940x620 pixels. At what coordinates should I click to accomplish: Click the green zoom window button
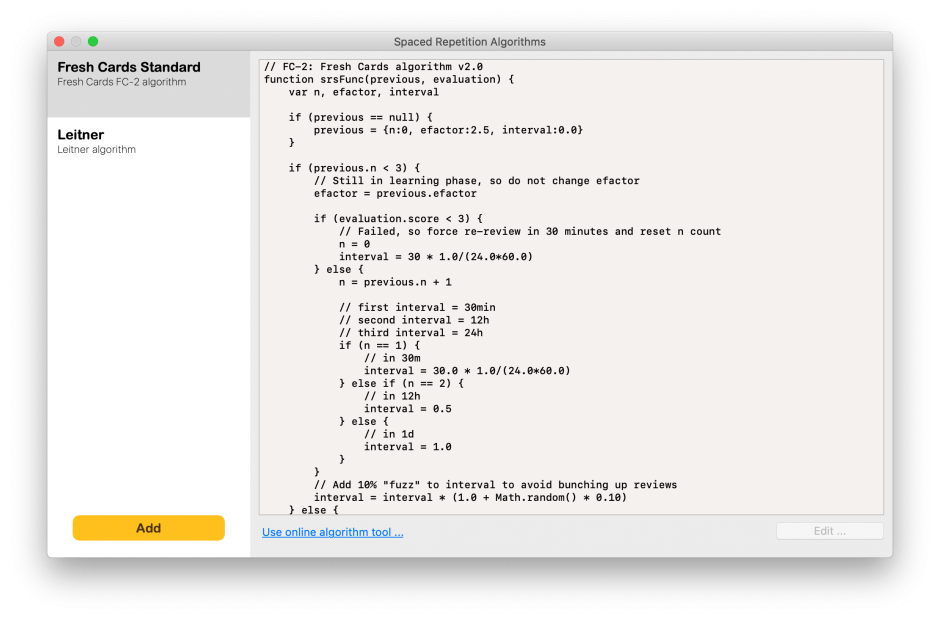pos(93,41)
